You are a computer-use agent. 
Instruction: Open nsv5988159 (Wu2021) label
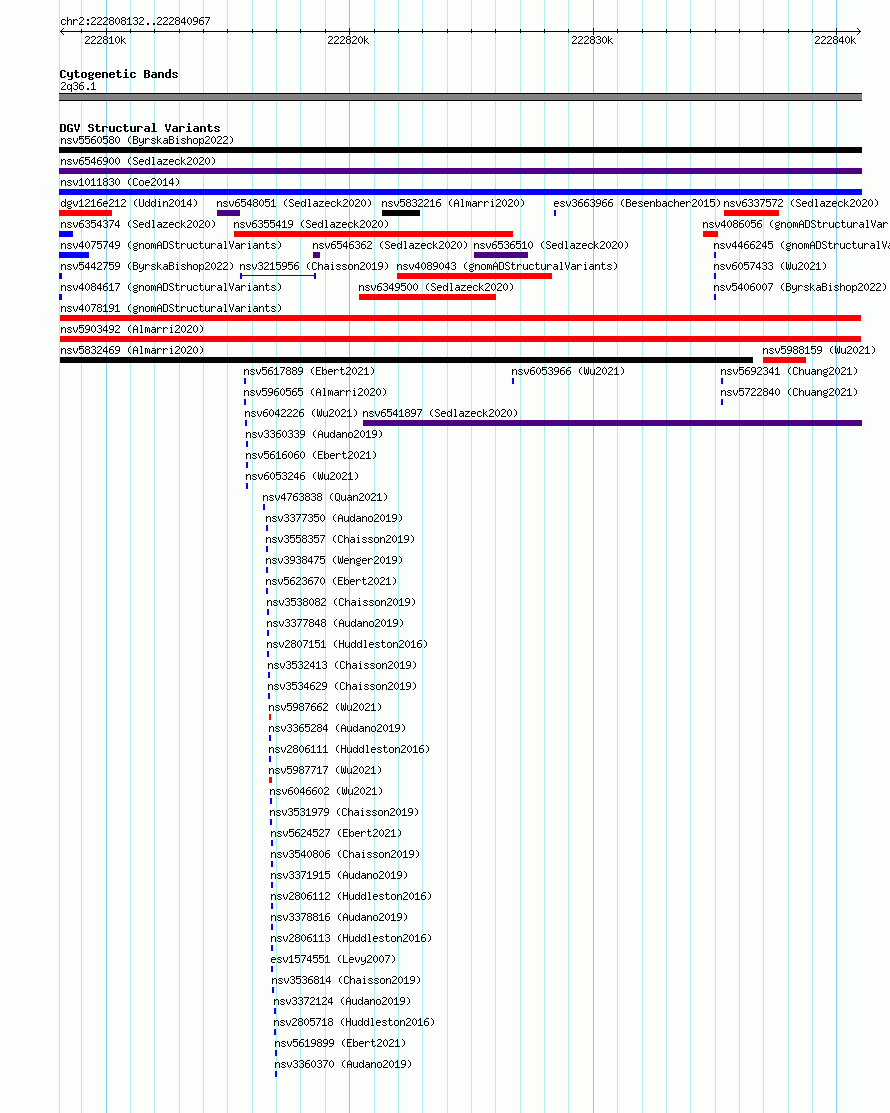click(819, 350)
